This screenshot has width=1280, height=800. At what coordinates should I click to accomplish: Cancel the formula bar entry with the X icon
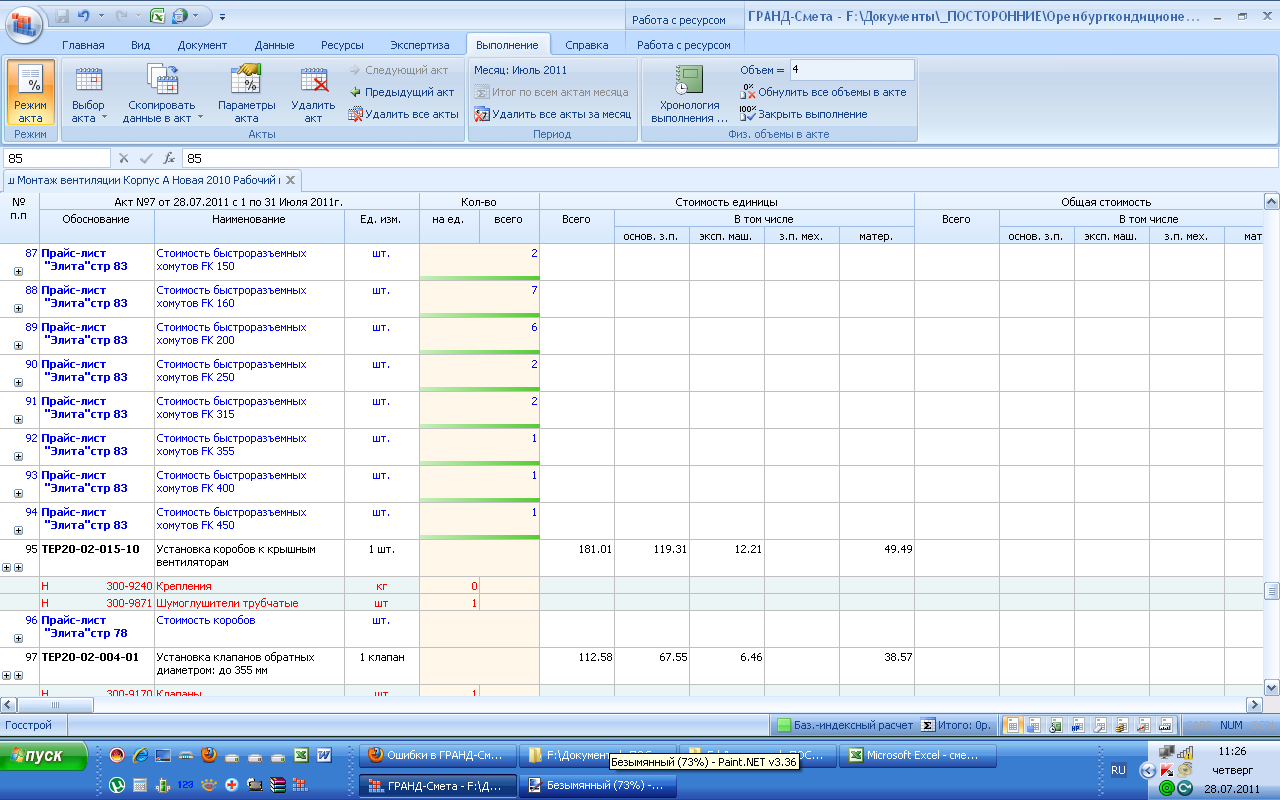pos(124,158)
